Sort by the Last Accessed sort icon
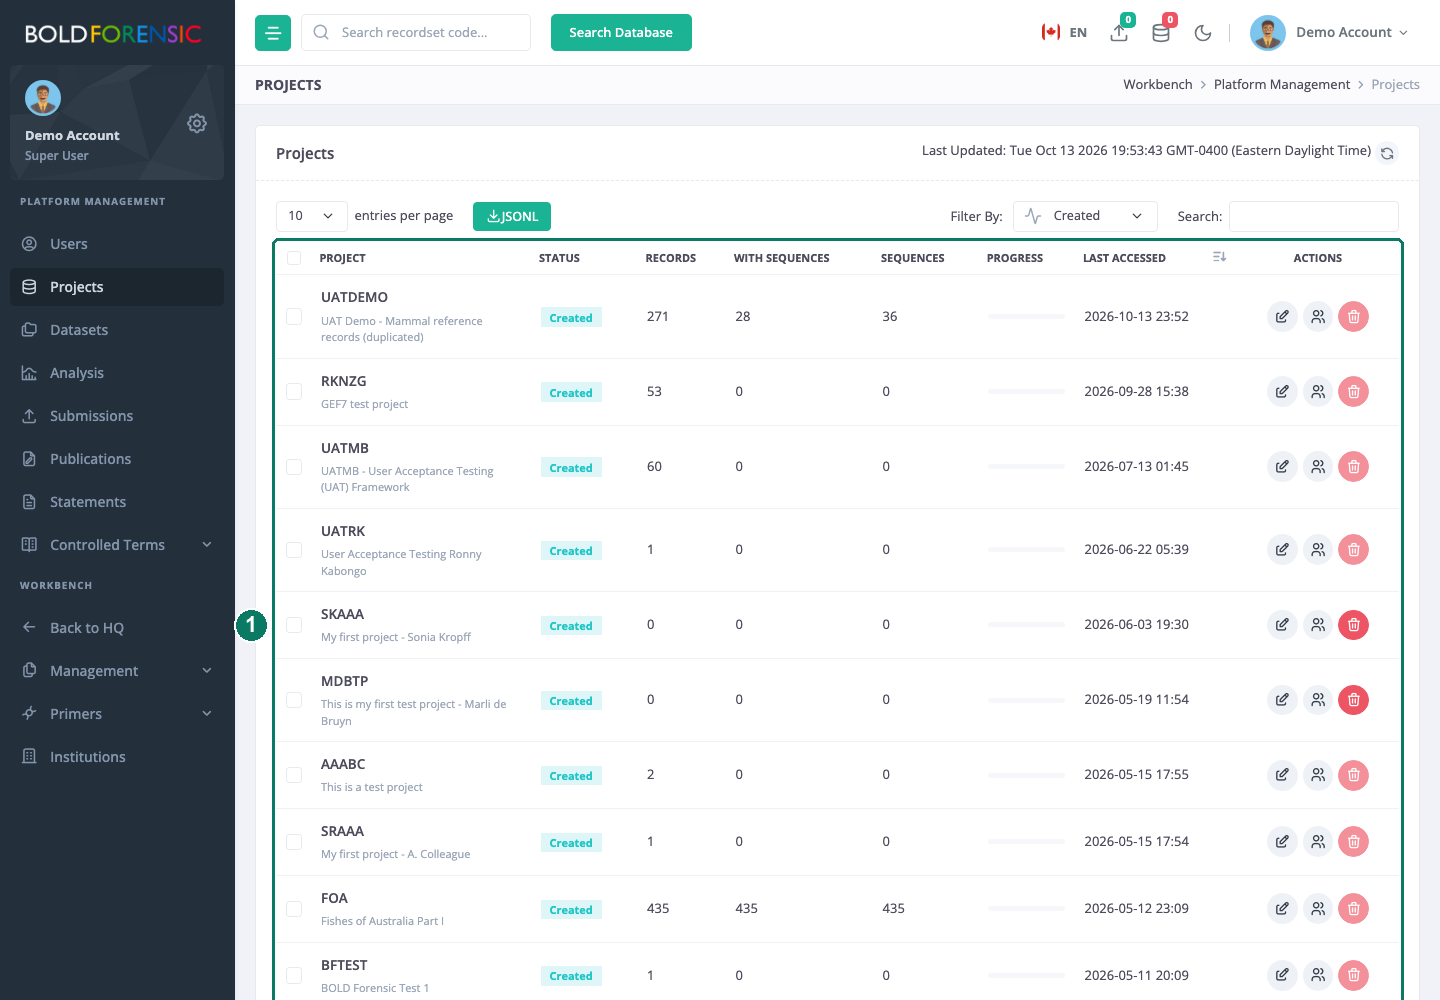The image size is (1440, 1000). pyautogui.click(x=1219, y=257)
